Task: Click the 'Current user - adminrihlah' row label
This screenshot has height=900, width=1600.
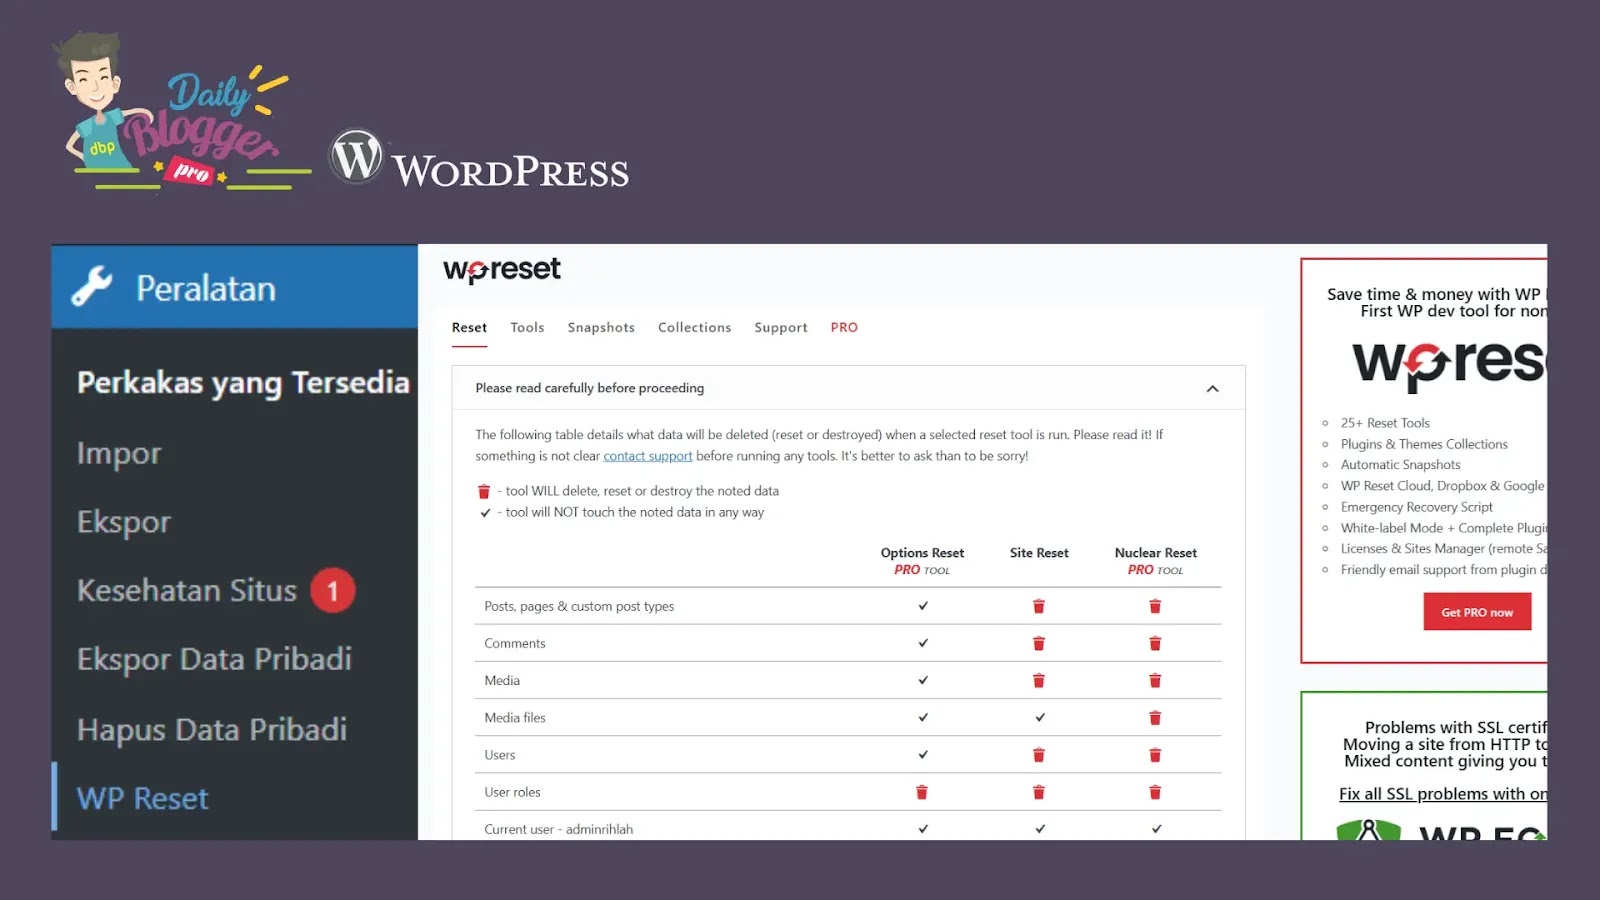Action: point(558,829)
